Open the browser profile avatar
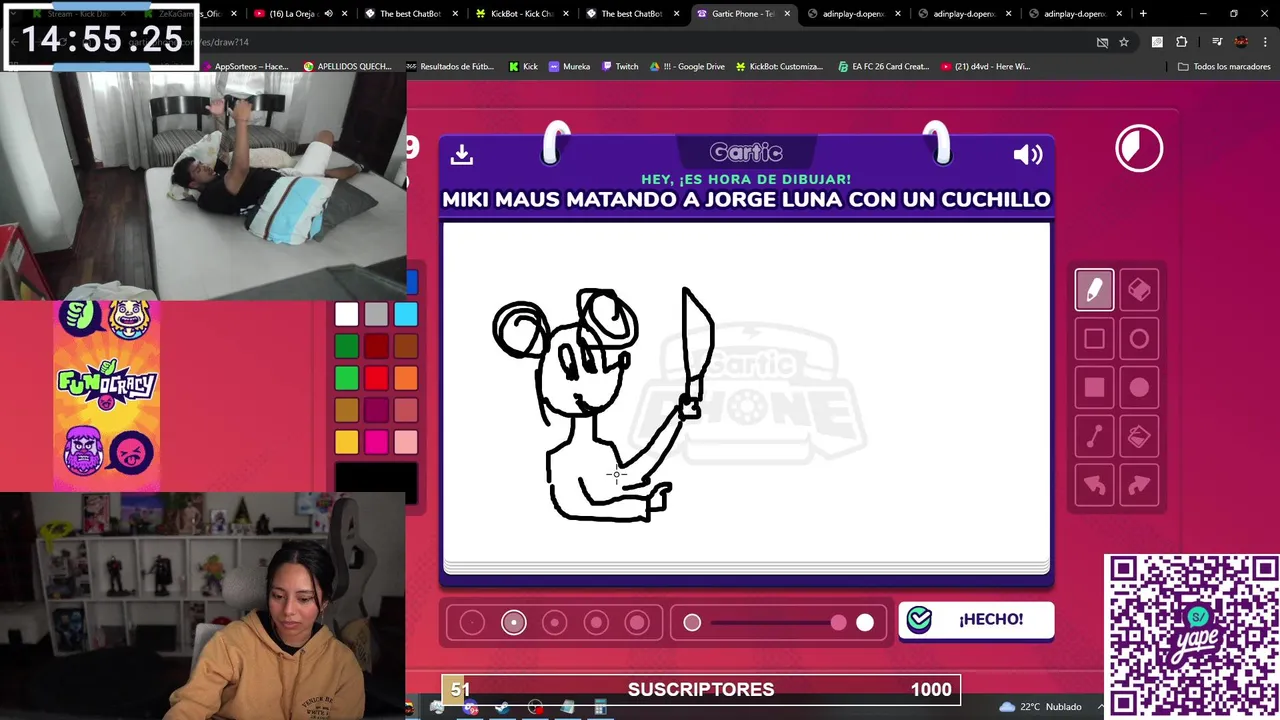This screenshot has height=720, width=1280. click(x=1241, y=42)
